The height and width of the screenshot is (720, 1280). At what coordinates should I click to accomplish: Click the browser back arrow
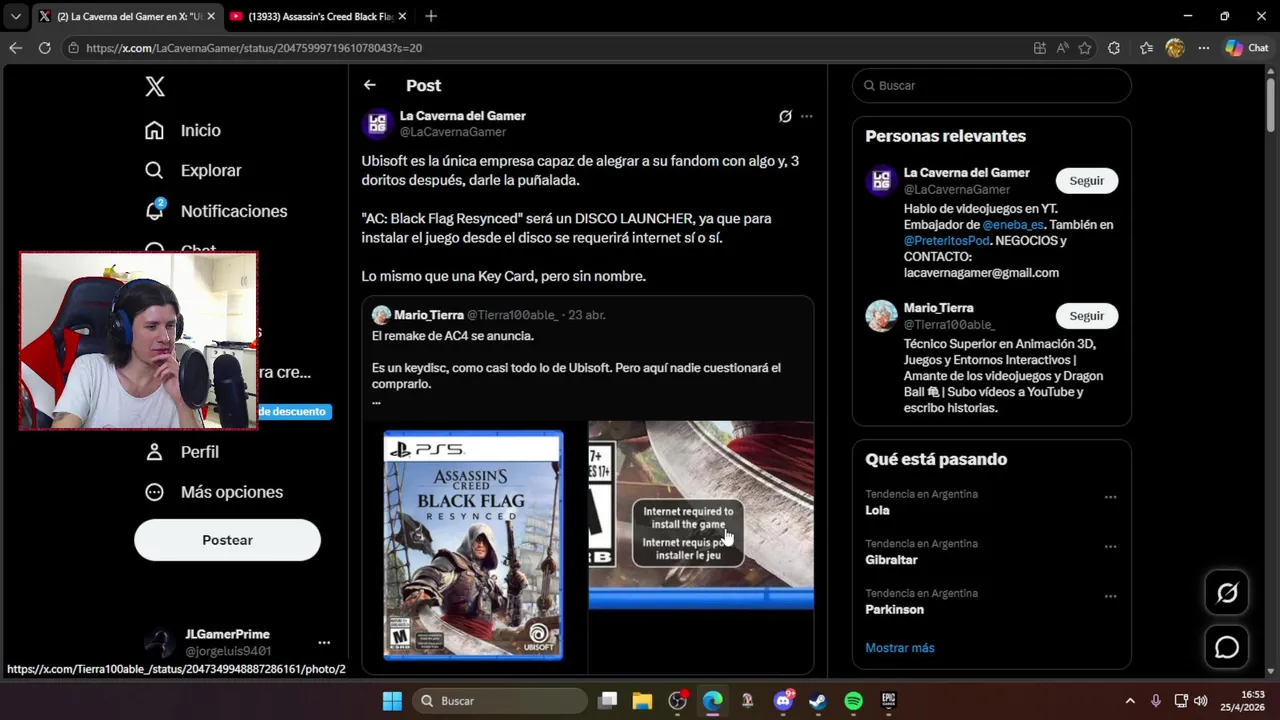16,48
